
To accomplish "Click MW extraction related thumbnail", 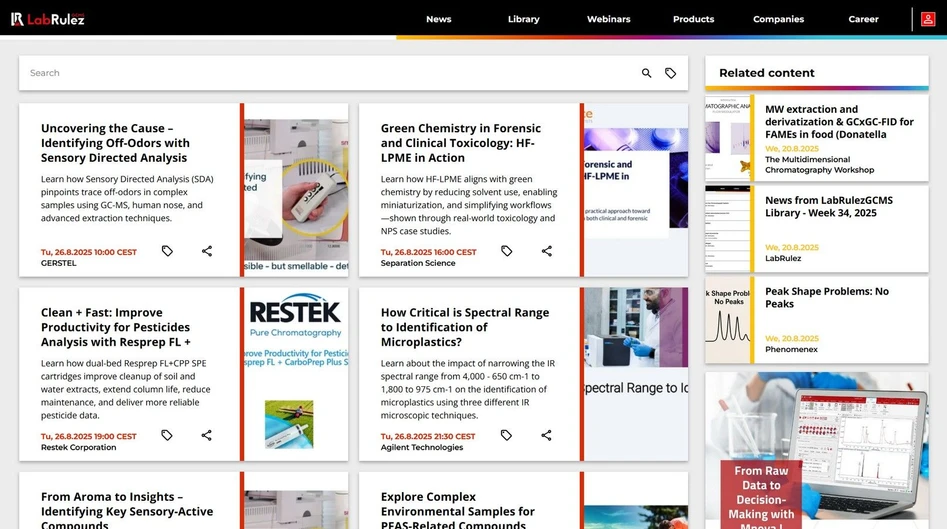I will [x=728, y=138].
